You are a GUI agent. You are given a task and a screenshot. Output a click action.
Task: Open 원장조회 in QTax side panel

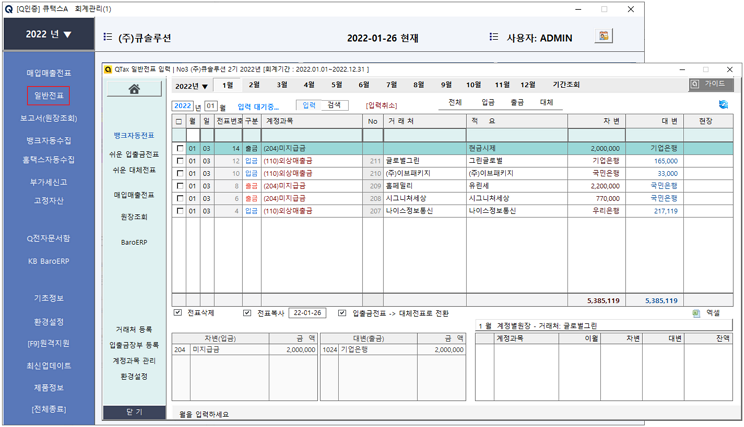click(x=134, y=217)
